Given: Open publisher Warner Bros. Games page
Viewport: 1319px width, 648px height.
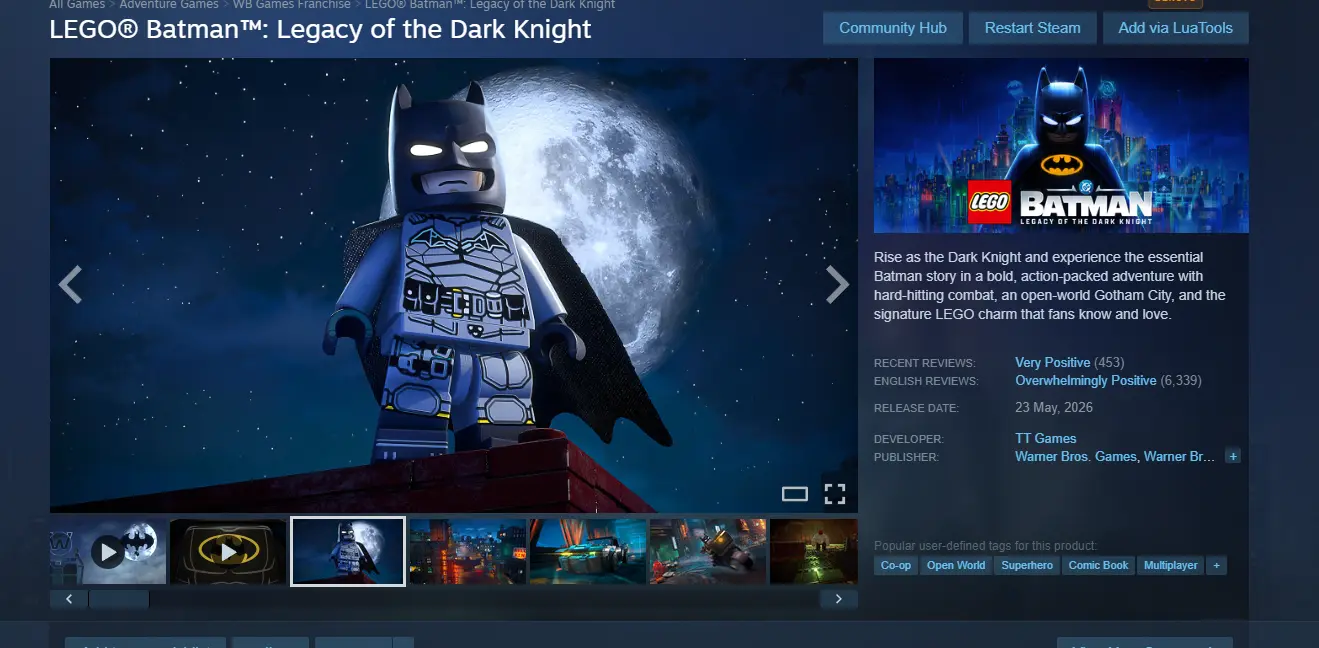Looking at the screenshot, I should [1076, 457].
